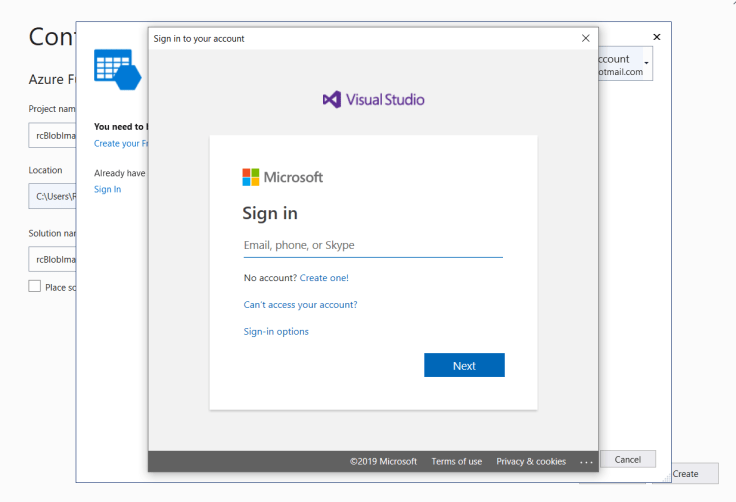Image resolution: width=736 pixels, height=502 pixels.
Task: Open Privacy & cookies in footer
Action: [x=531, y=462]
